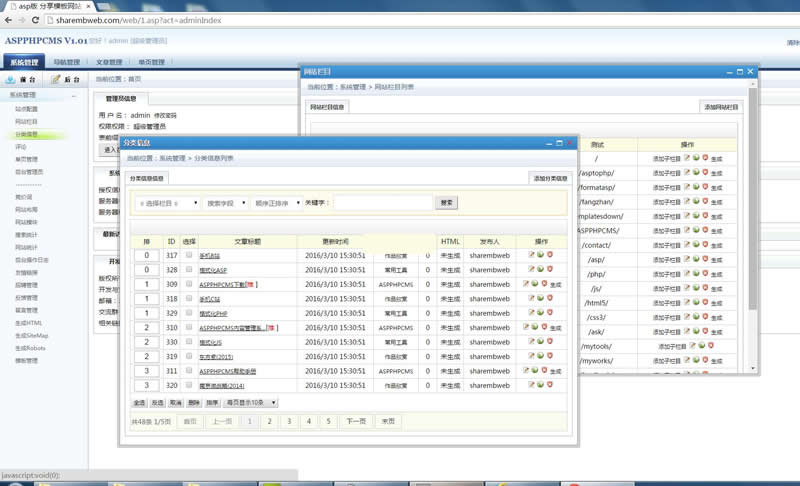800x486 pixels.
Task: Click the red delete icon in the /php/ row
Action: (705, 273)
